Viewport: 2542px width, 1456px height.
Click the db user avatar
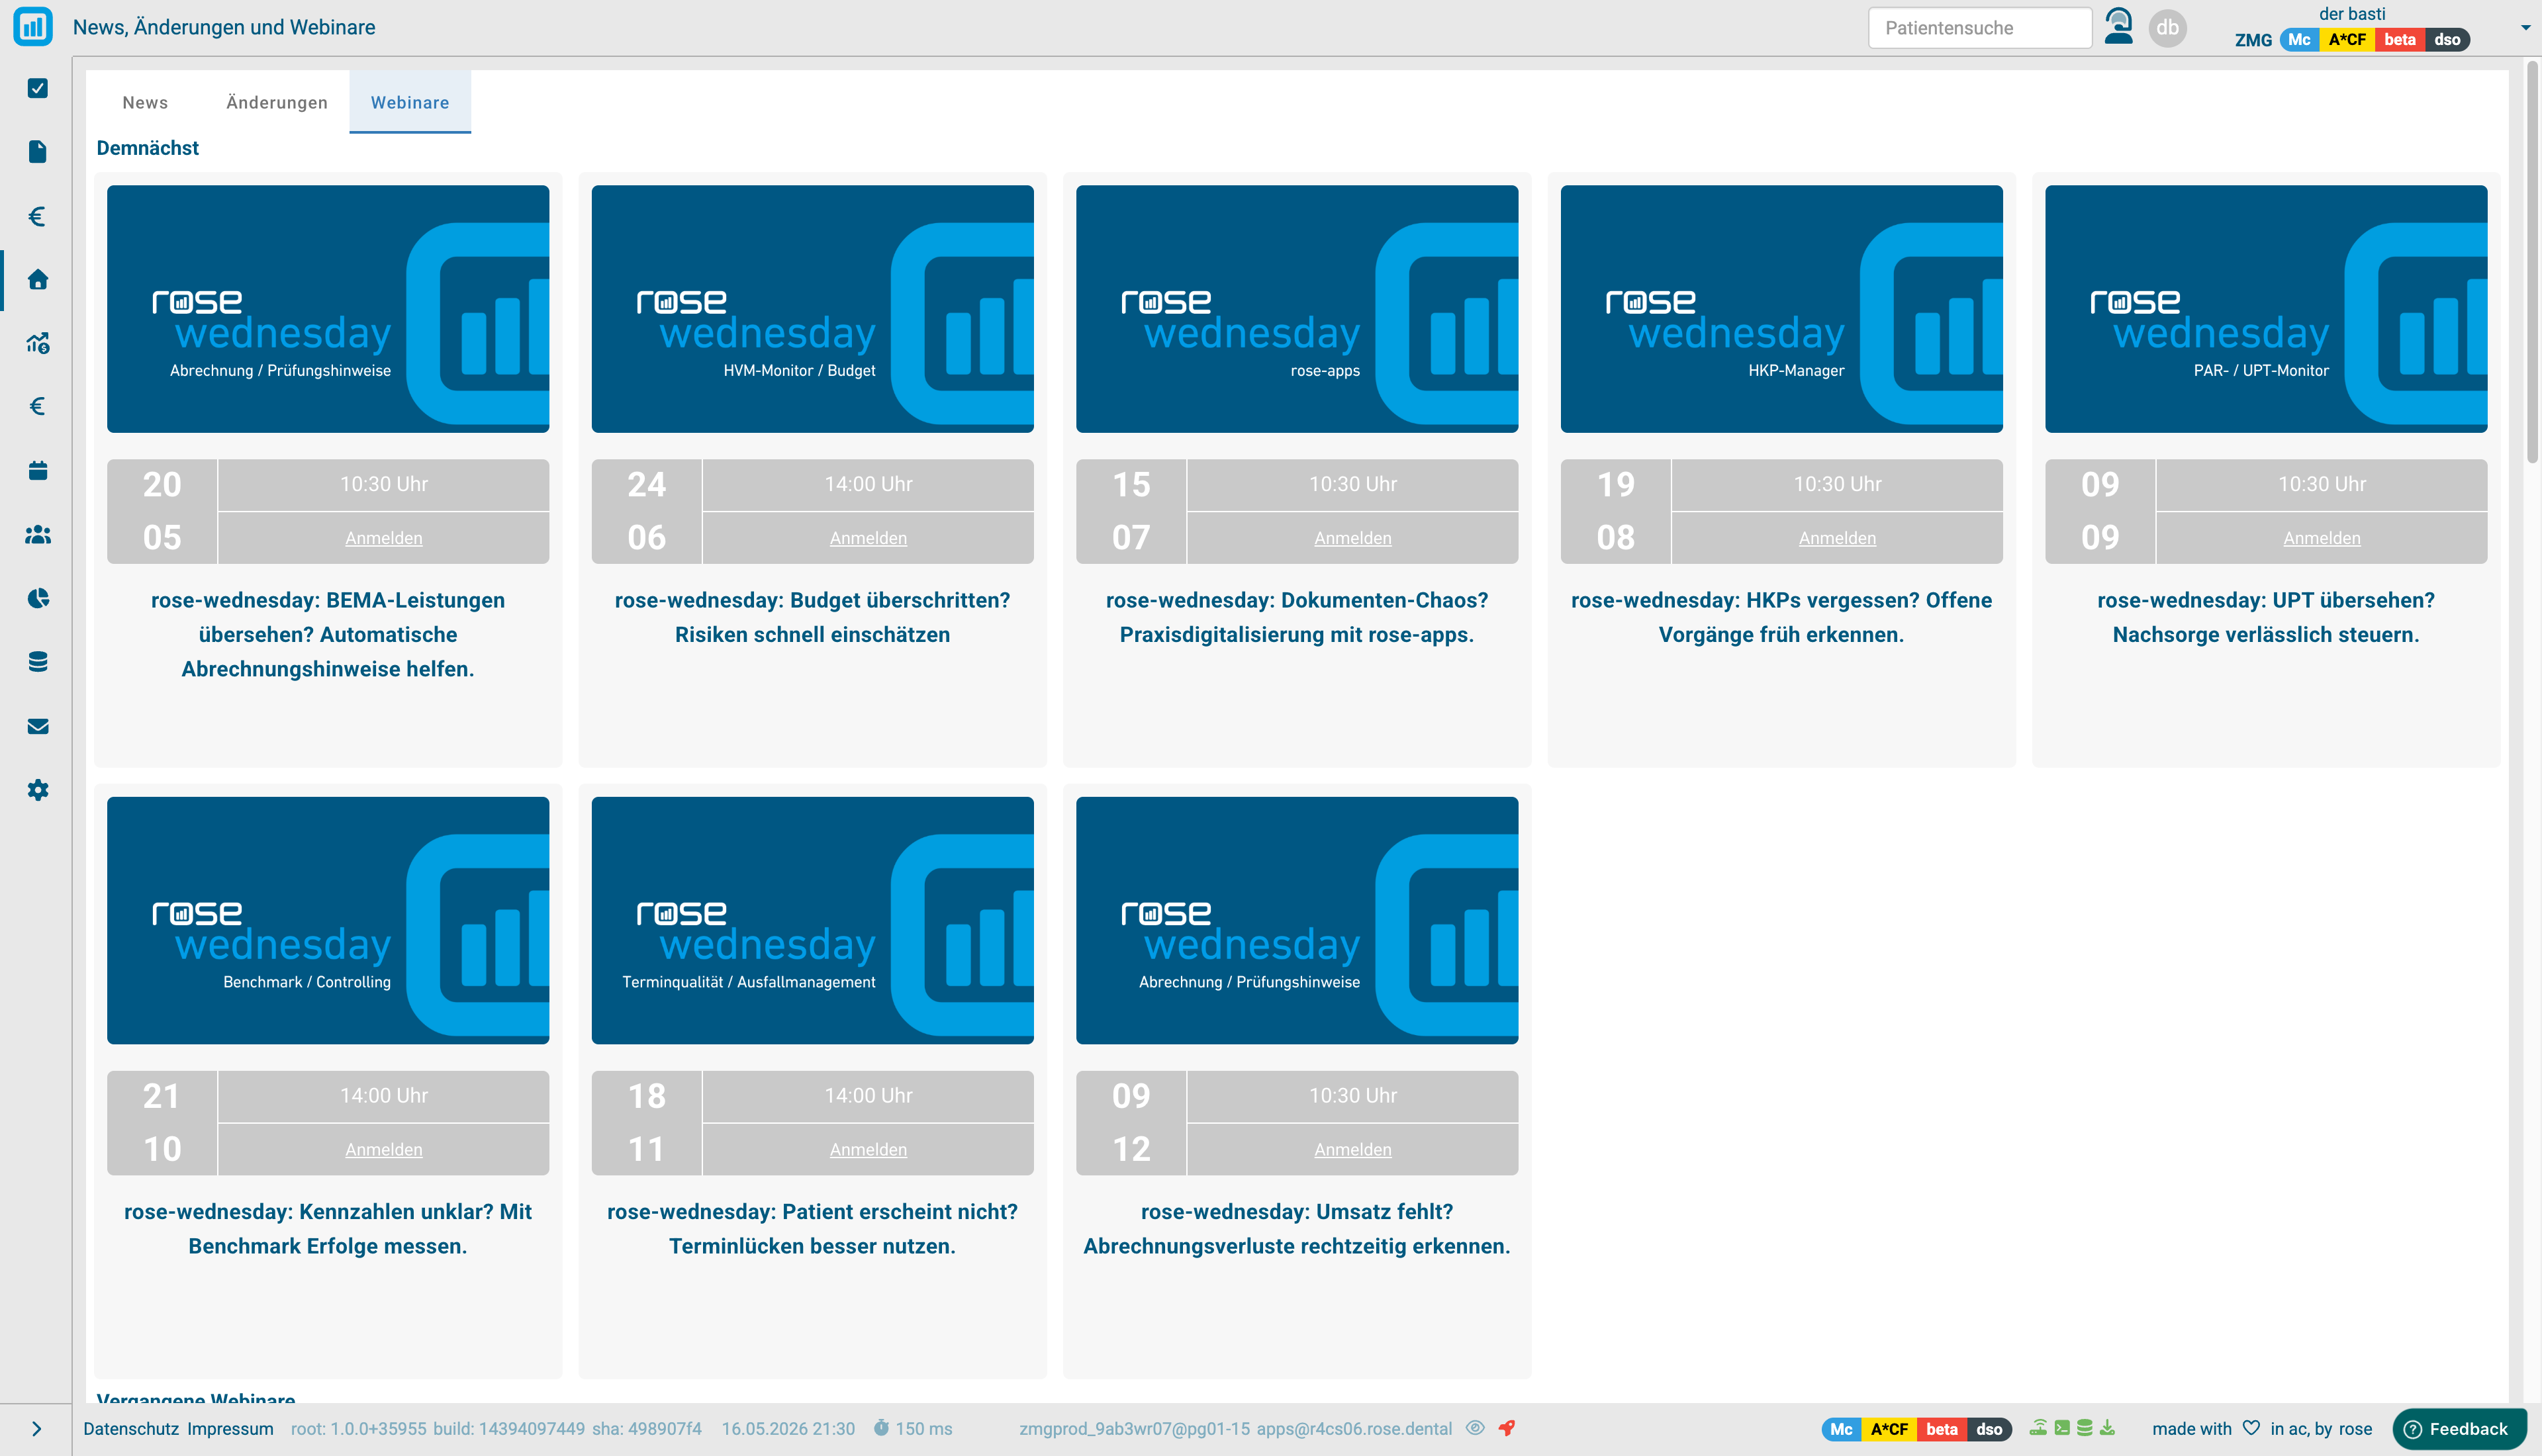[2167, 28]
